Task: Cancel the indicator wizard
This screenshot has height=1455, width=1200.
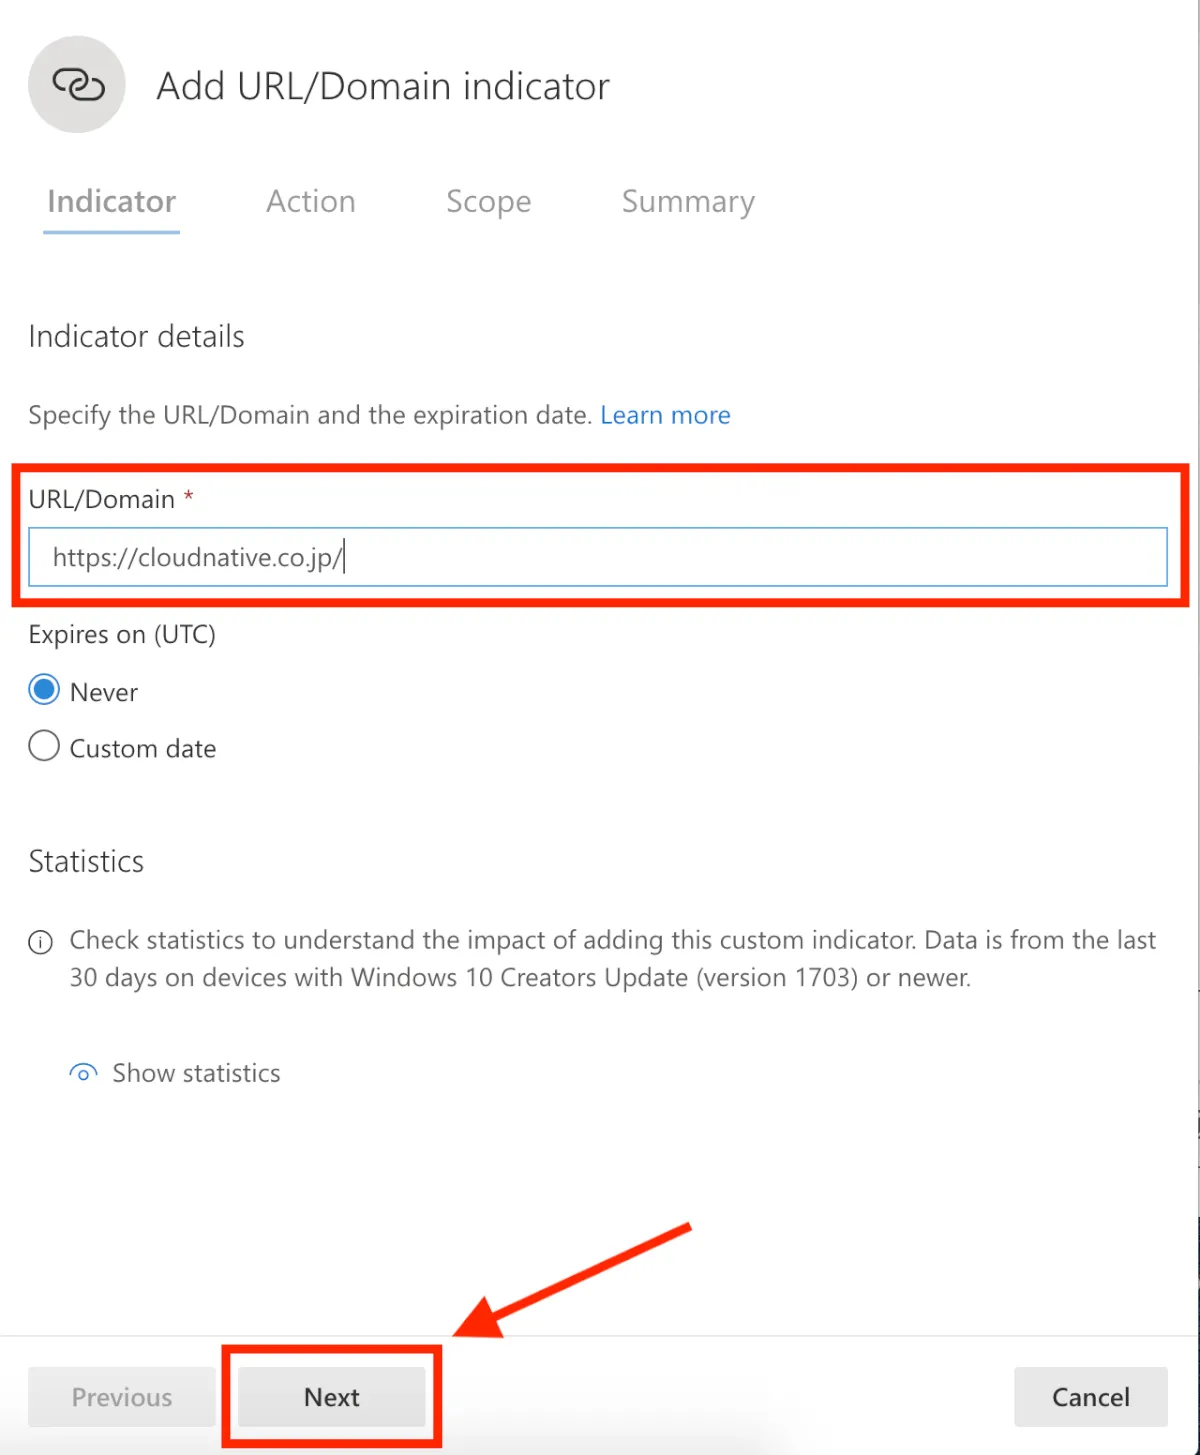Action: pyautogui.click(x=1090, y=1397)
